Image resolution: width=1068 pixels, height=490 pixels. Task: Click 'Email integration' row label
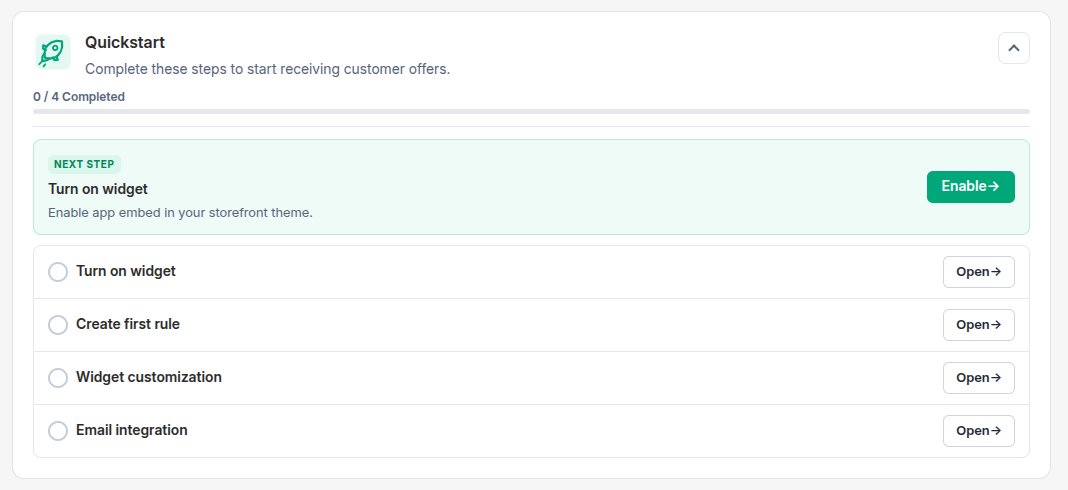coord(132,431)
